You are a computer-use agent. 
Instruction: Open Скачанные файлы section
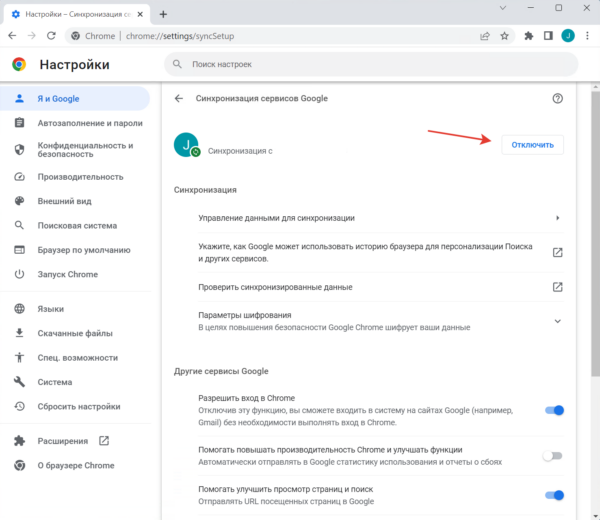click(75, 333)
